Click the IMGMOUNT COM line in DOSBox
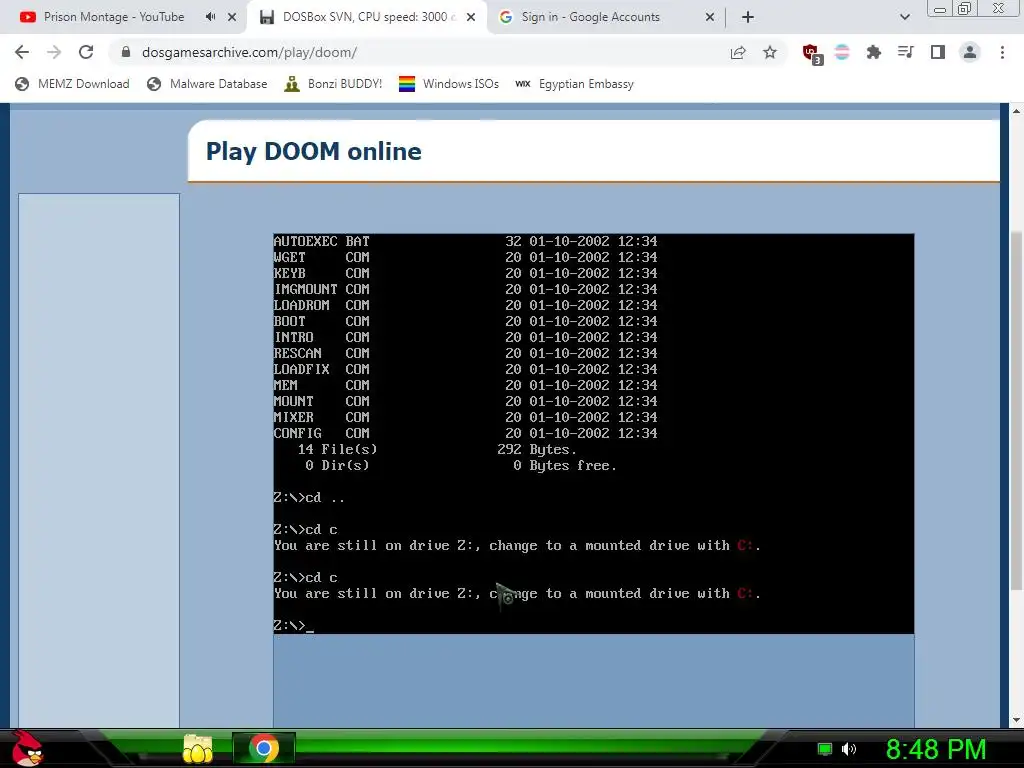 pos(465,289)
